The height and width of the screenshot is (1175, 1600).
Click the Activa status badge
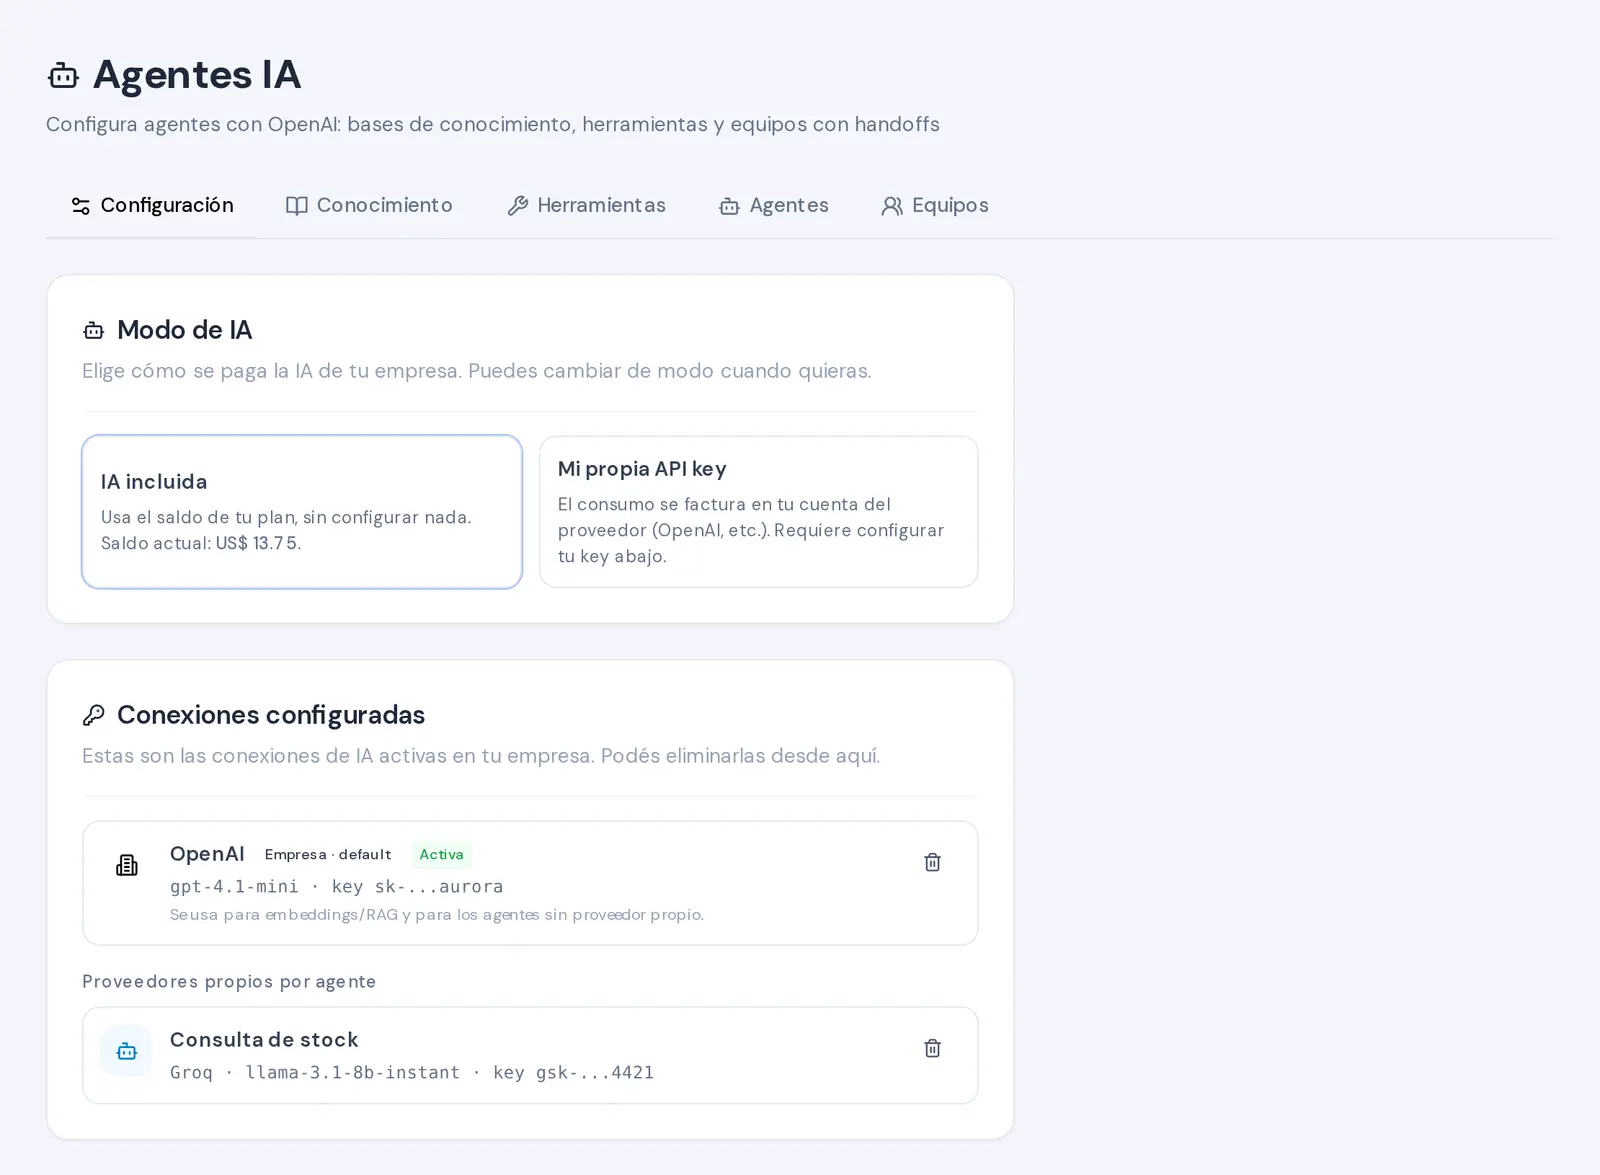coord(441,855)
